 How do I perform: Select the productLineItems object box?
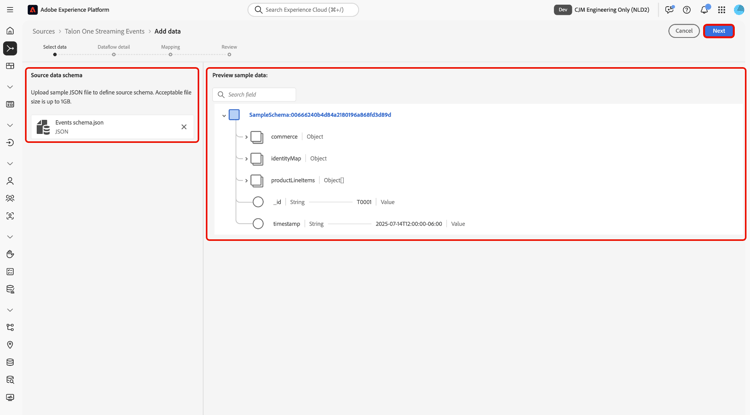pyautogui.click(x=257, y=181)
